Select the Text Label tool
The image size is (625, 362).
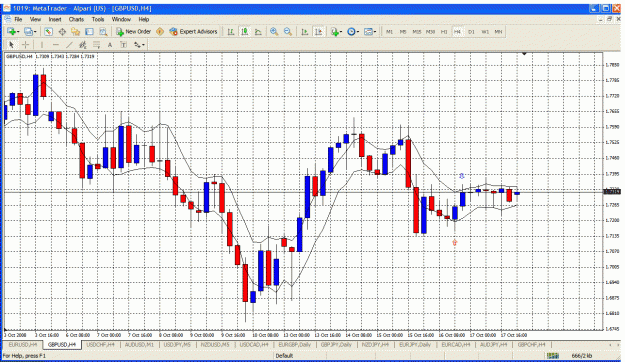(124, 45)
